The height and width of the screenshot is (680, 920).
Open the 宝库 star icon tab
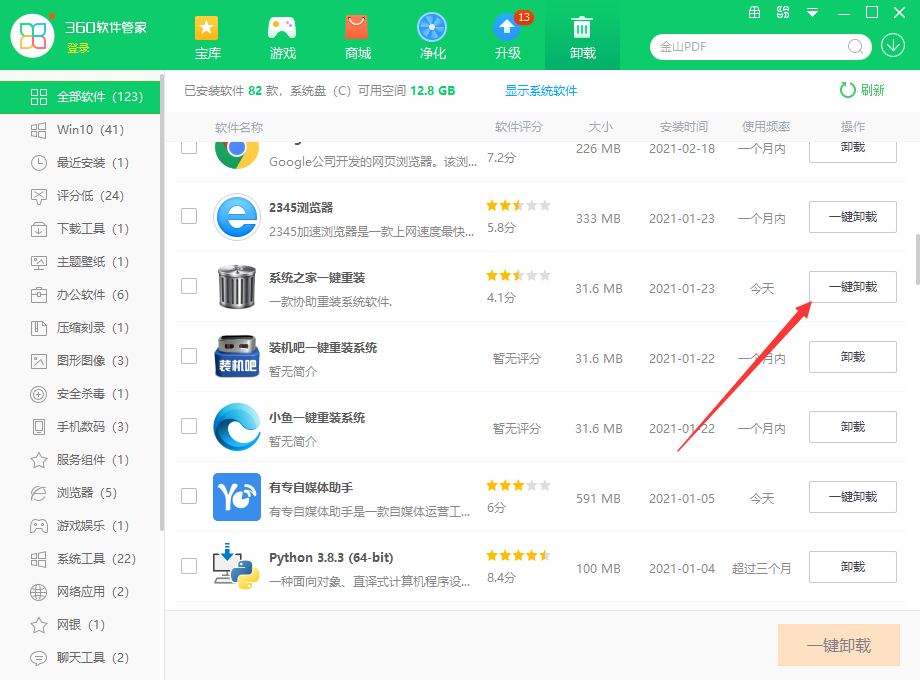pos(207,36)
